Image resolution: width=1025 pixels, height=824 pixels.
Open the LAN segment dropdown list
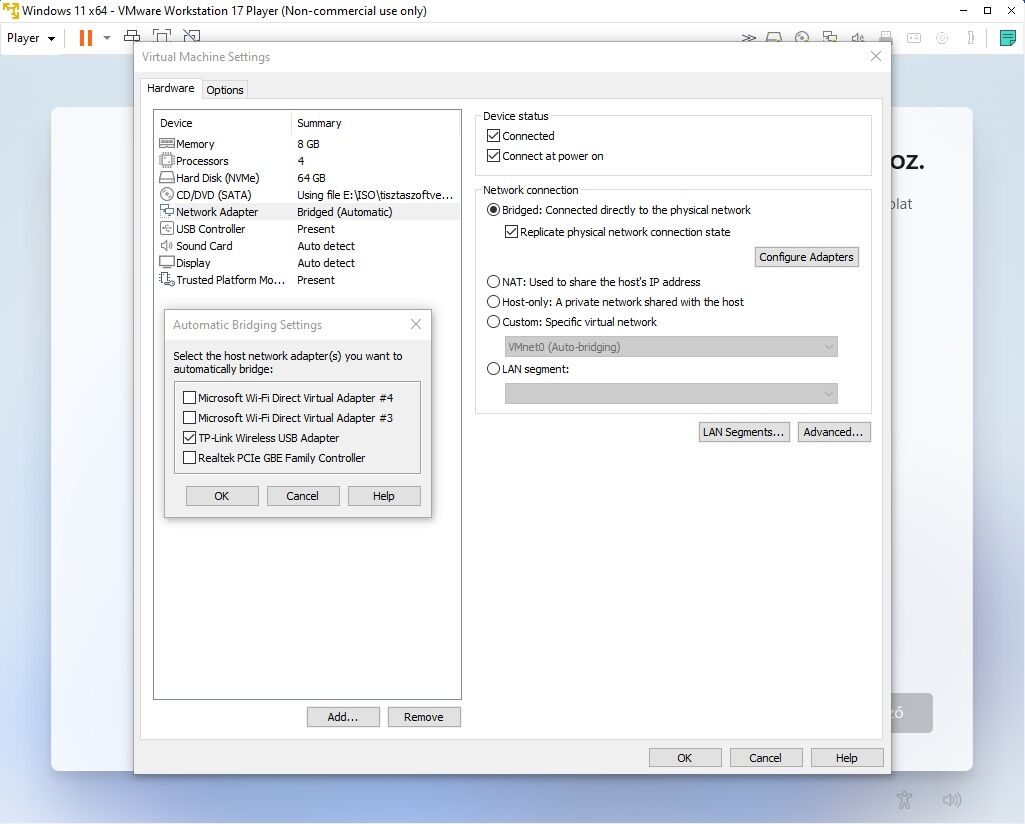click(x=671, y=394)
